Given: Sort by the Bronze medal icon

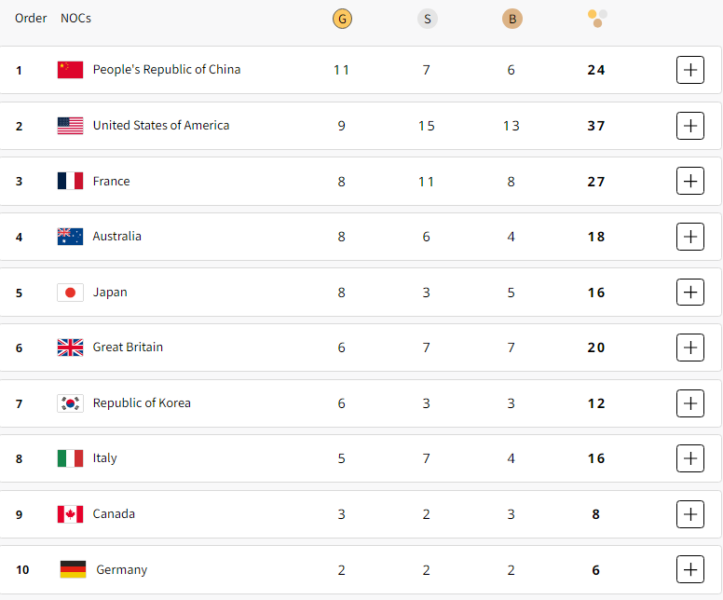Looking at the screenshot, I should (512, 19).
